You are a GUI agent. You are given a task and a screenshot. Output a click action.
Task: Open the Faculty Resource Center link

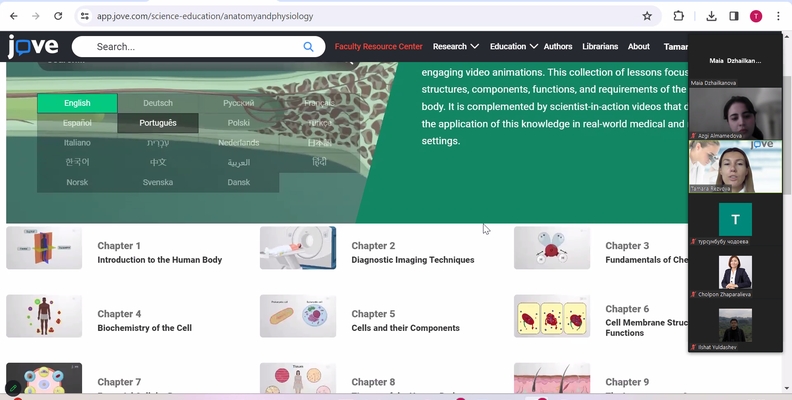[x=378, y=46]
